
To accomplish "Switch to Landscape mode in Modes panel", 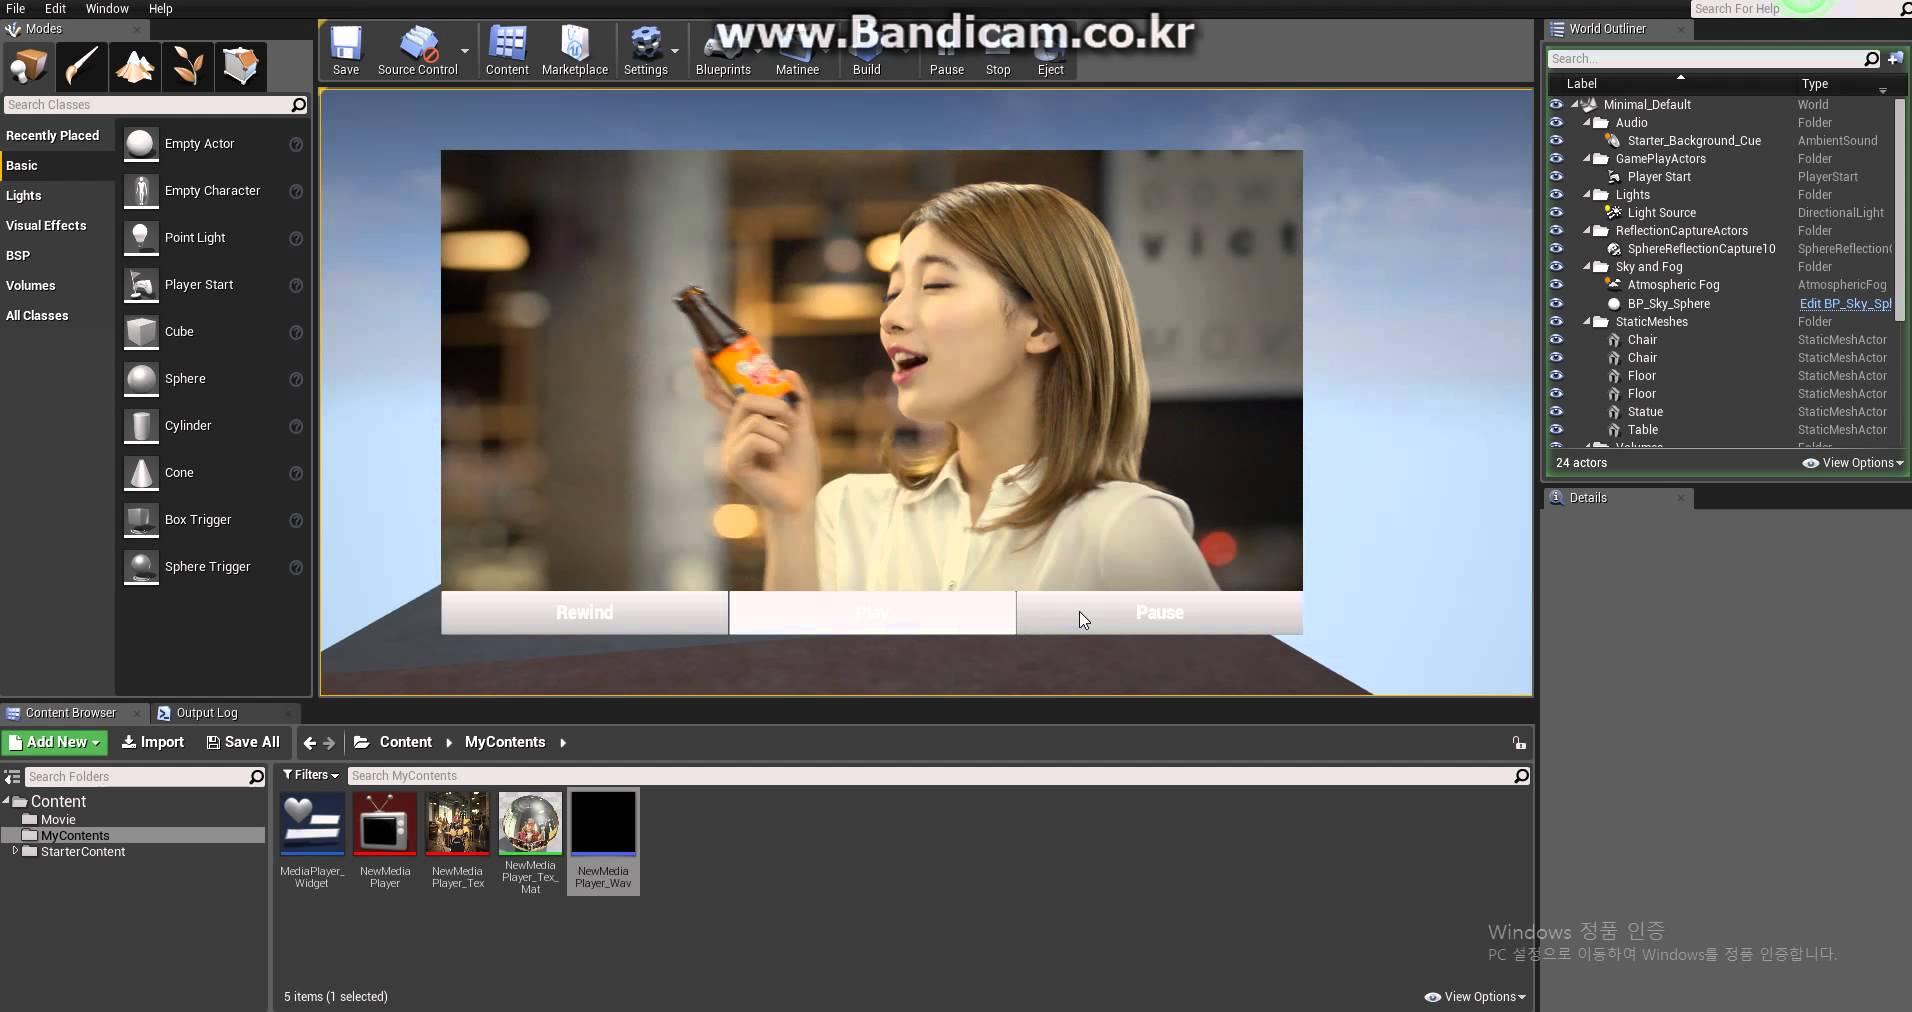I will click(x=134, y=67).
